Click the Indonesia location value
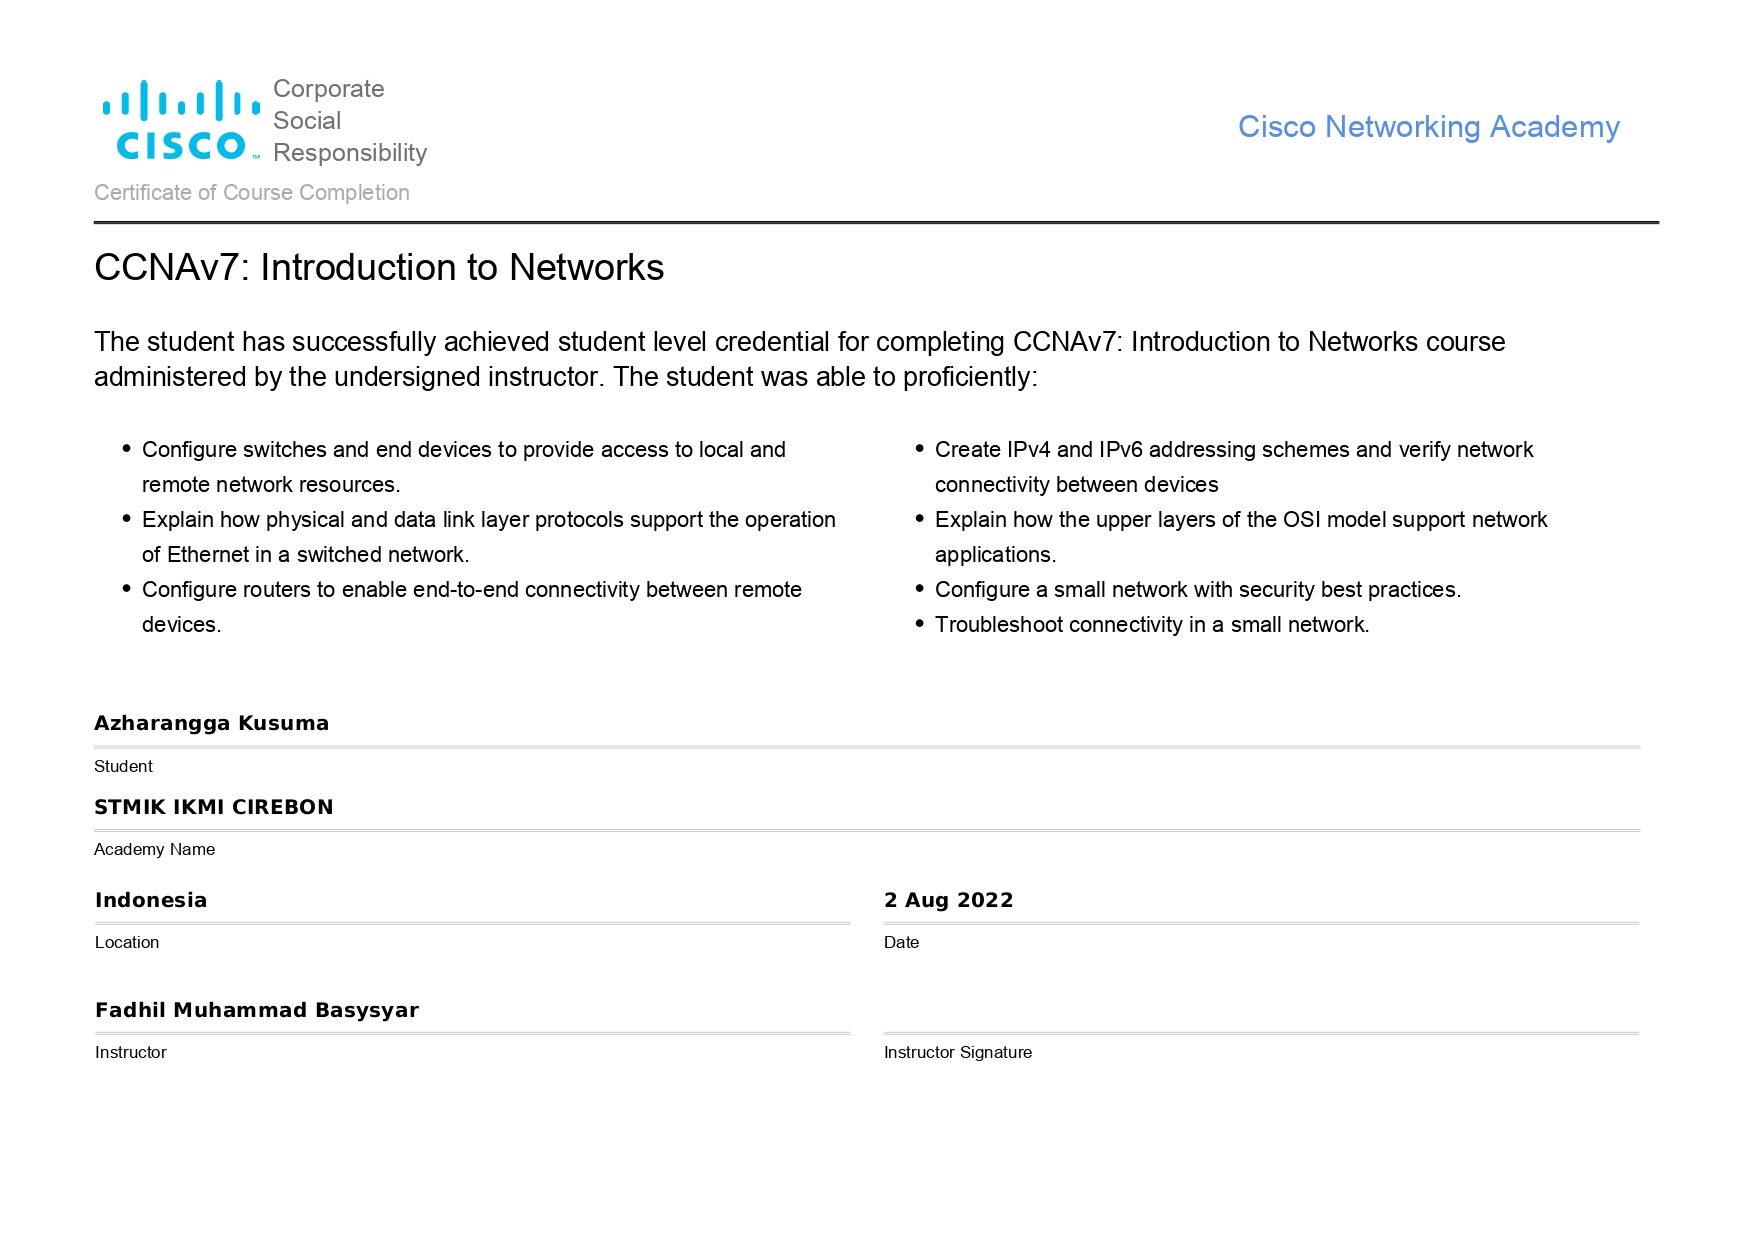The image size is (1754, 1241). pos(151,900)
